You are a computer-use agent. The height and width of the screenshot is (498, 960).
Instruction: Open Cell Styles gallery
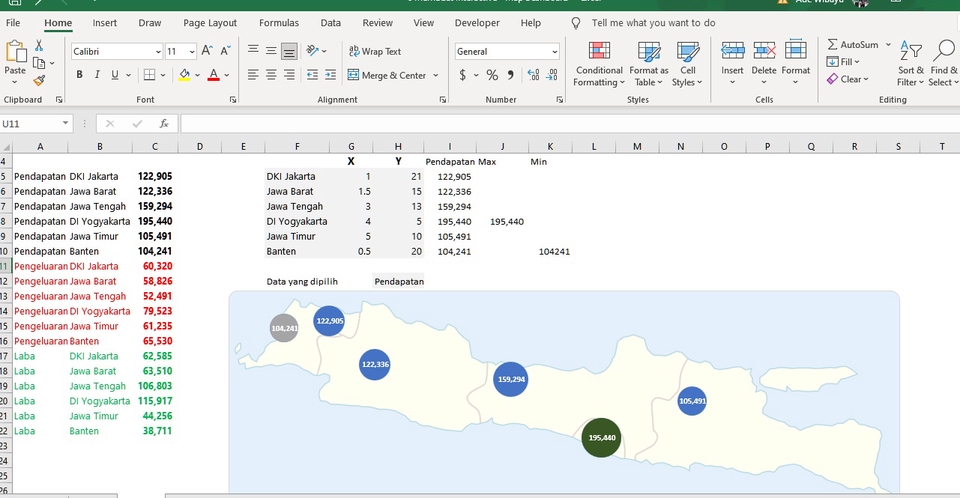pyautogui.click(x=688, y=64)
